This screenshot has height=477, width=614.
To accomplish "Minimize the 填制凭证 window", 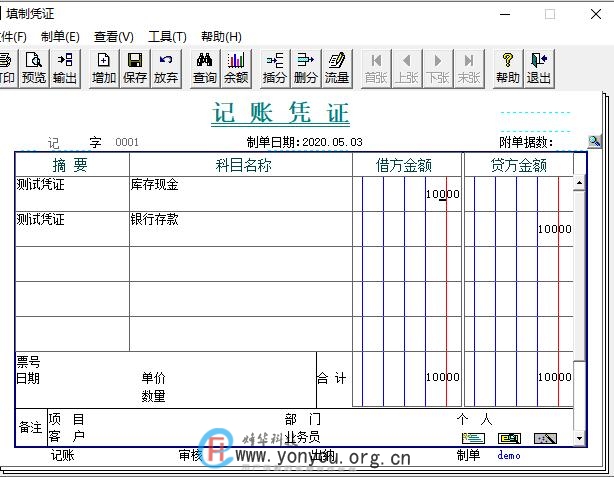I will (x=505, y=14).
